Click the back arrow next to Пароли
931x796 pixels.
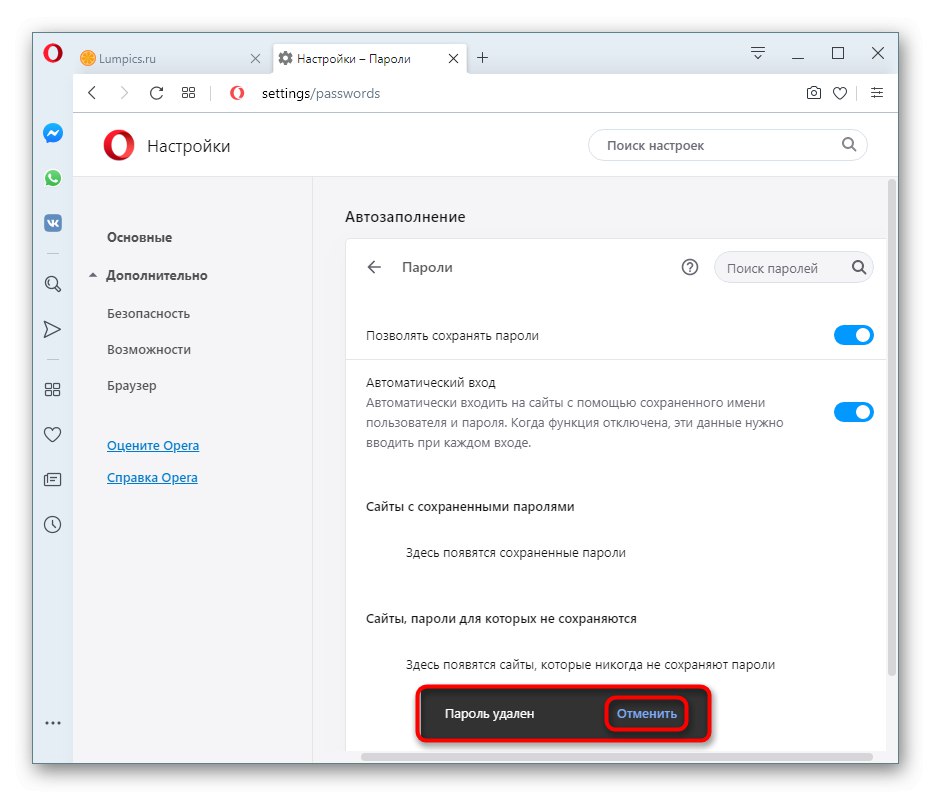point(374,267)
